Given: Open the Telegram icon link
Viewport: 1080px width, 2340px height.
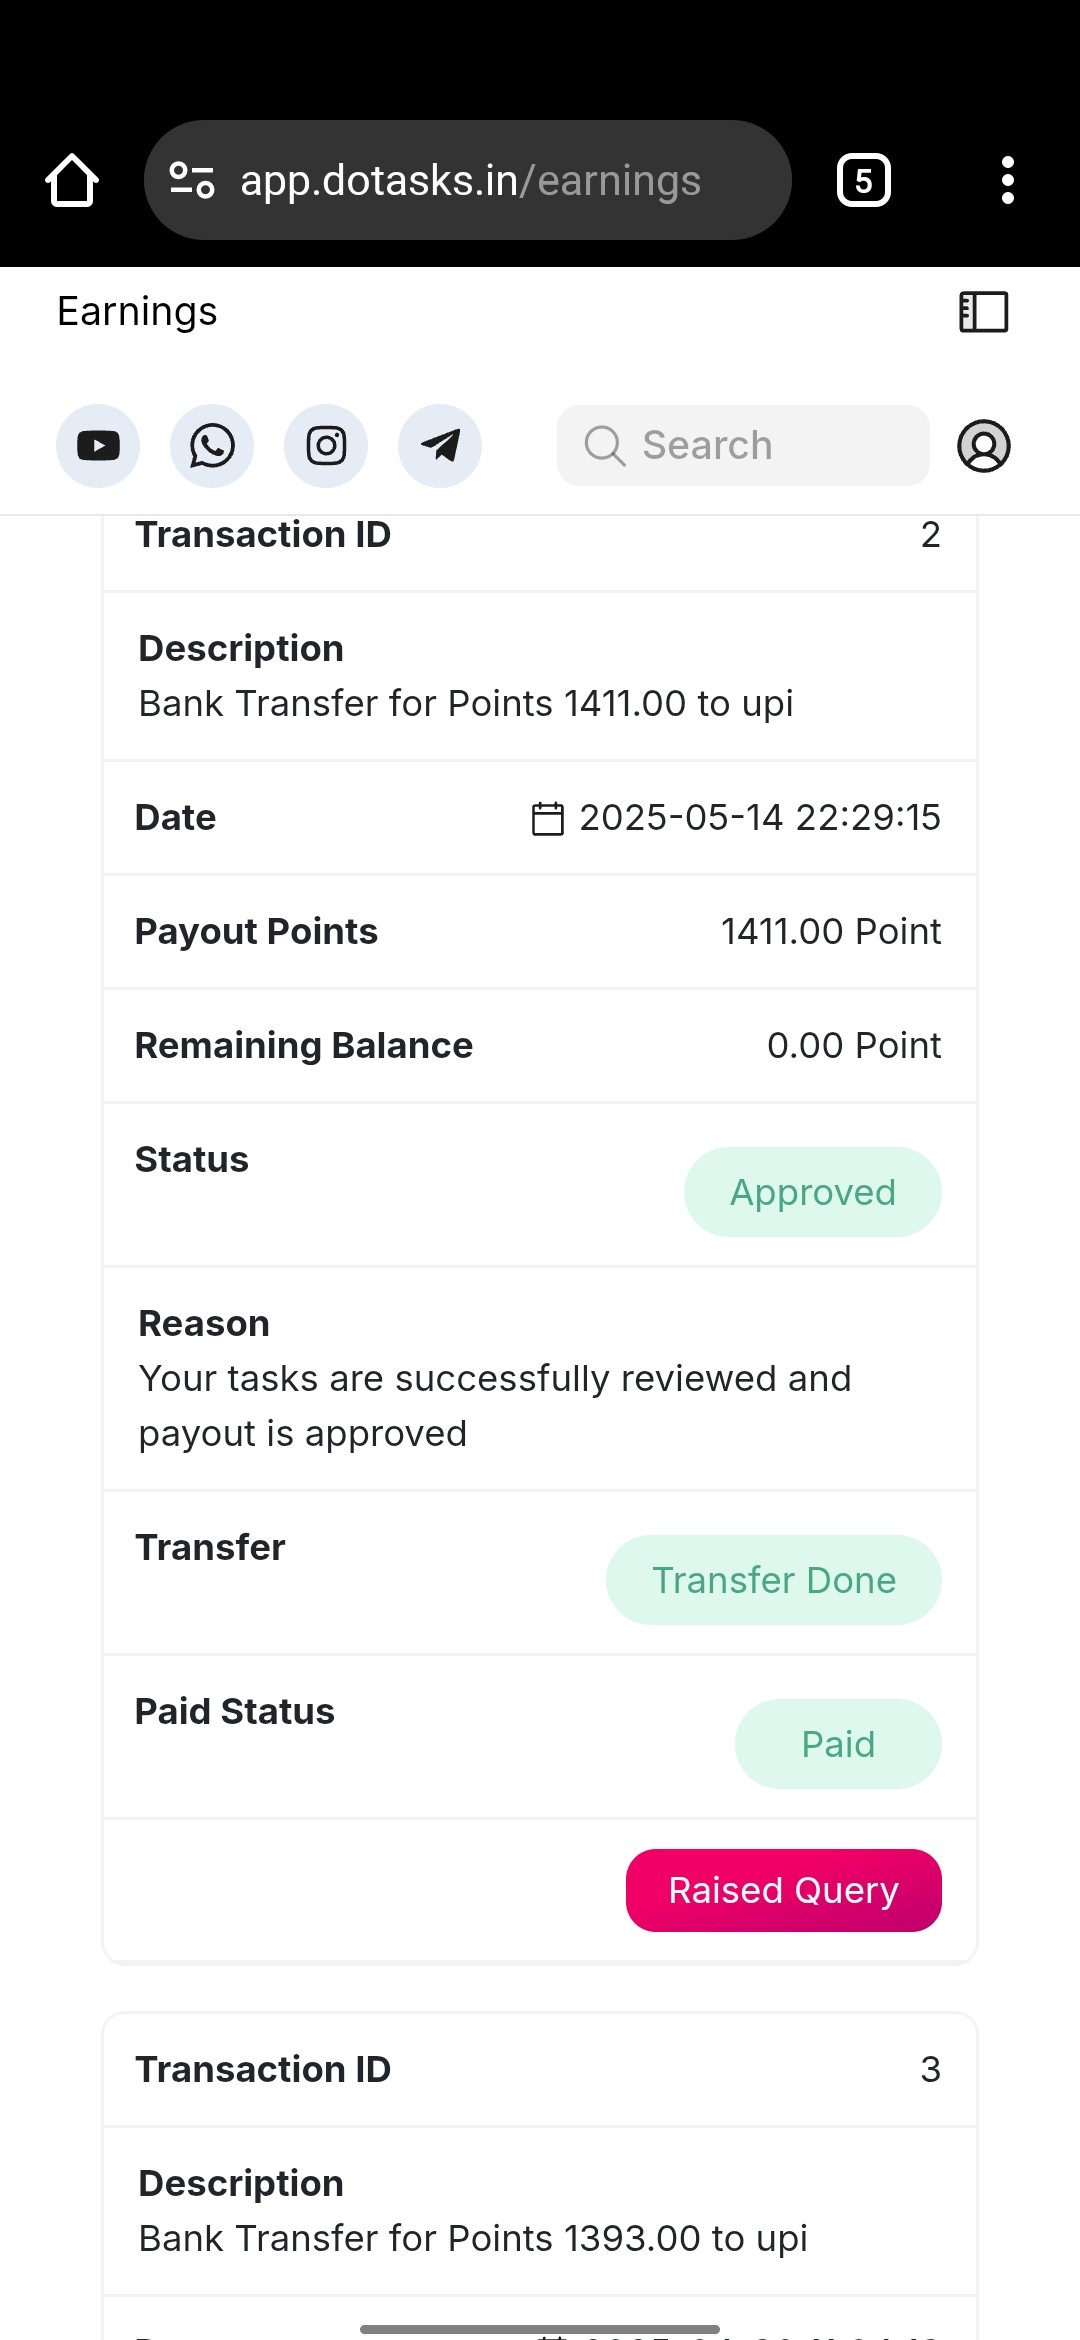Looking at the screenshot, I should coord(440,446).
